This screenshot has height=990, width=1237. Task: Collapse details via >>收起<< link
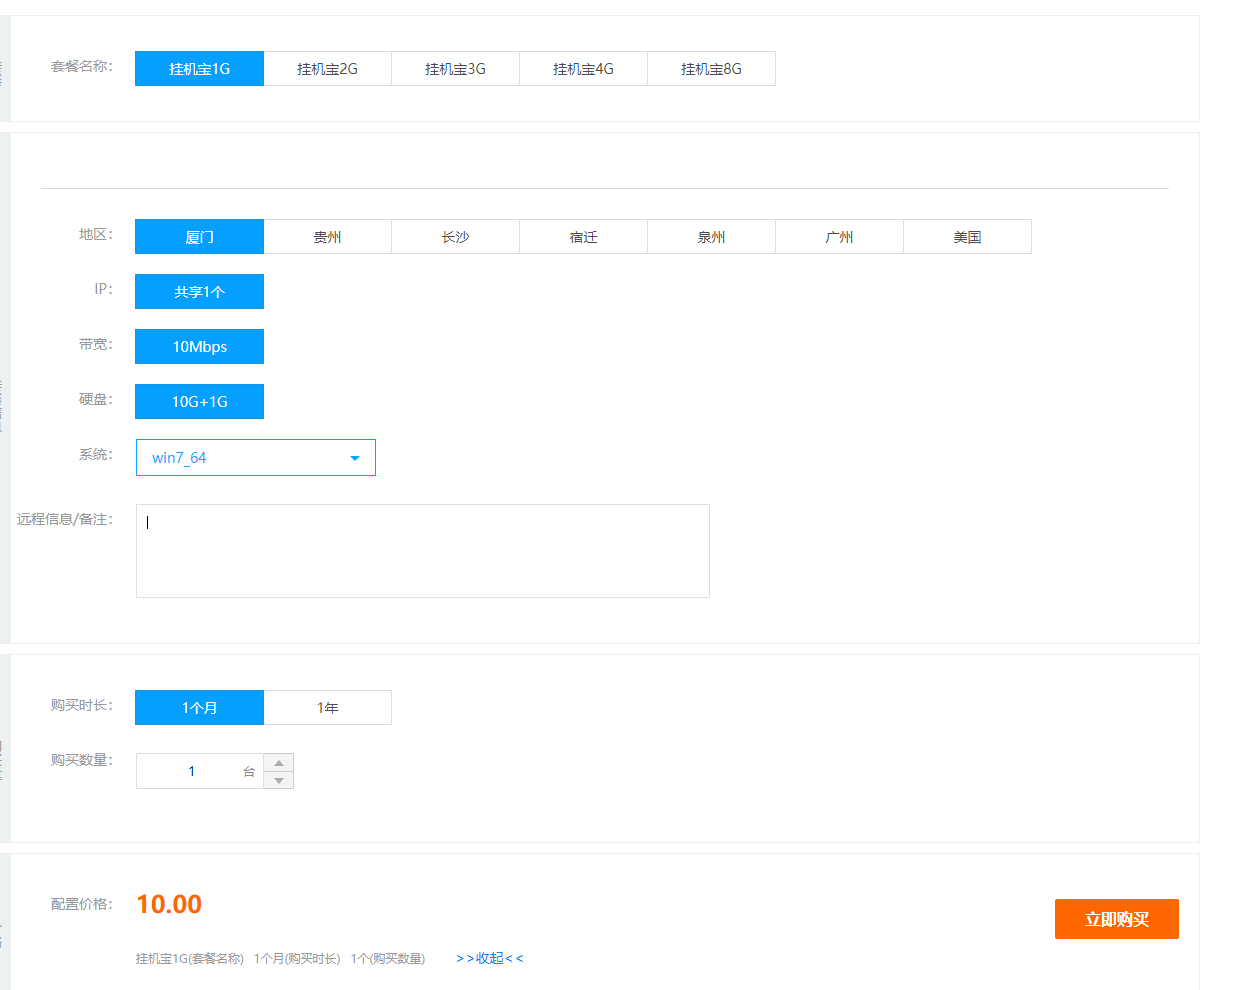pos(489,958)
